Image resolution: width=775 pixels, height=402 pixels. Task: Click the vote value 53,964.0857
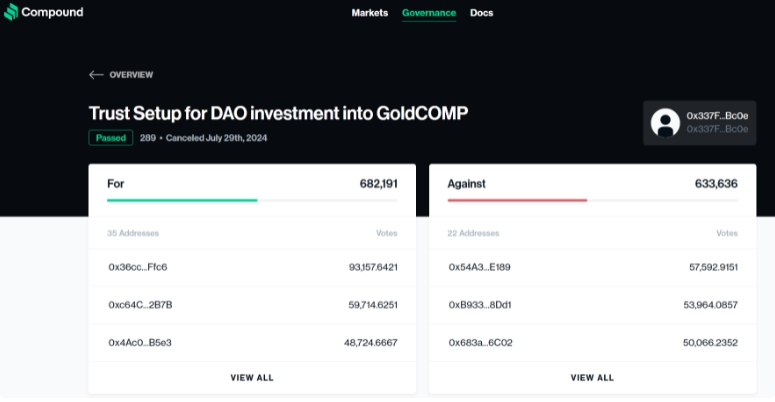(711, 305)
